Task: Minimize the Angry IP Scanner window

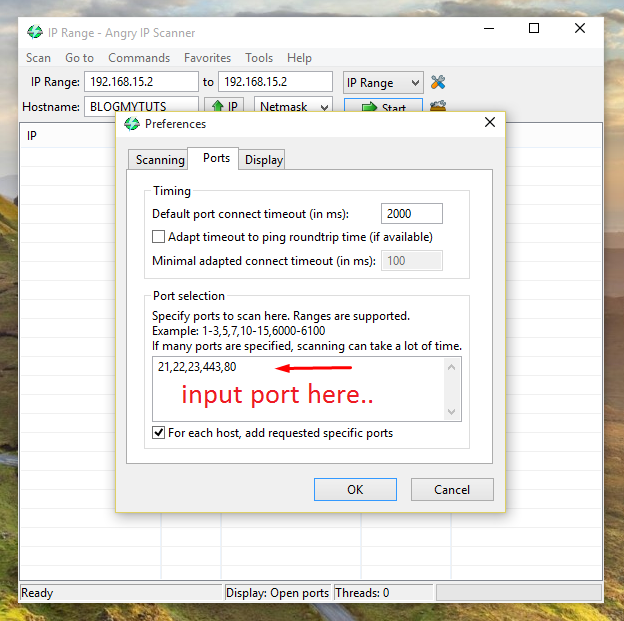Action: tap(489, 28)
